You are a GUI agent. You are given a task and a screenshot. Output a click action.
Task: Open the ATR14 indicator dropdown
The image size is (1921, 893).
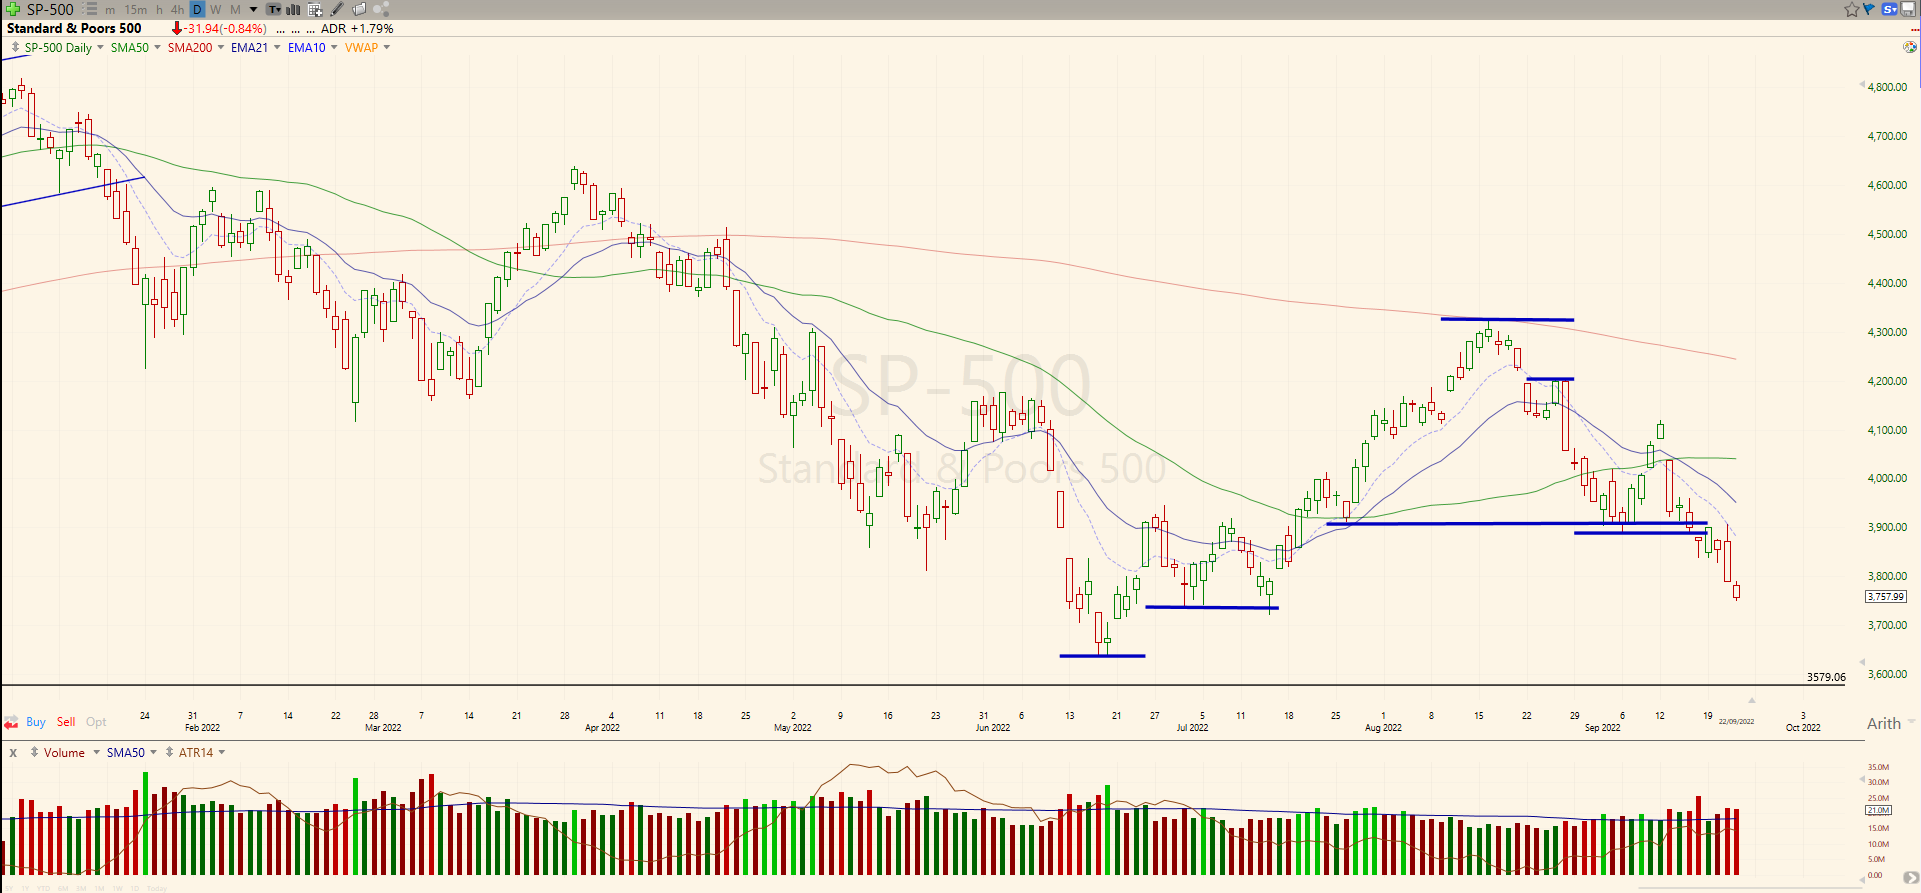[x=222, y=752]
